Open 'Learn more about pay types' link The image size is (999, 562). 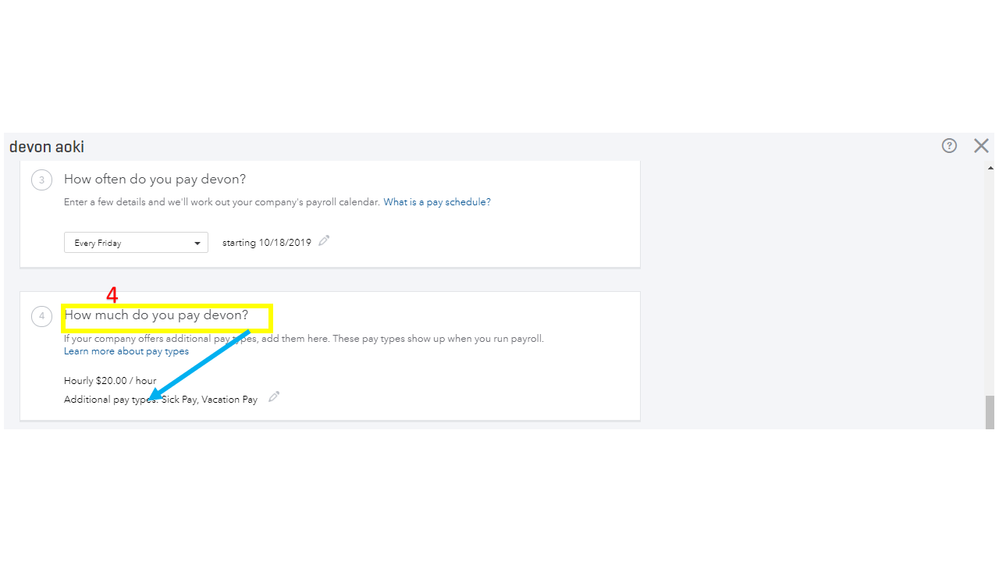(x=126, y=352)
